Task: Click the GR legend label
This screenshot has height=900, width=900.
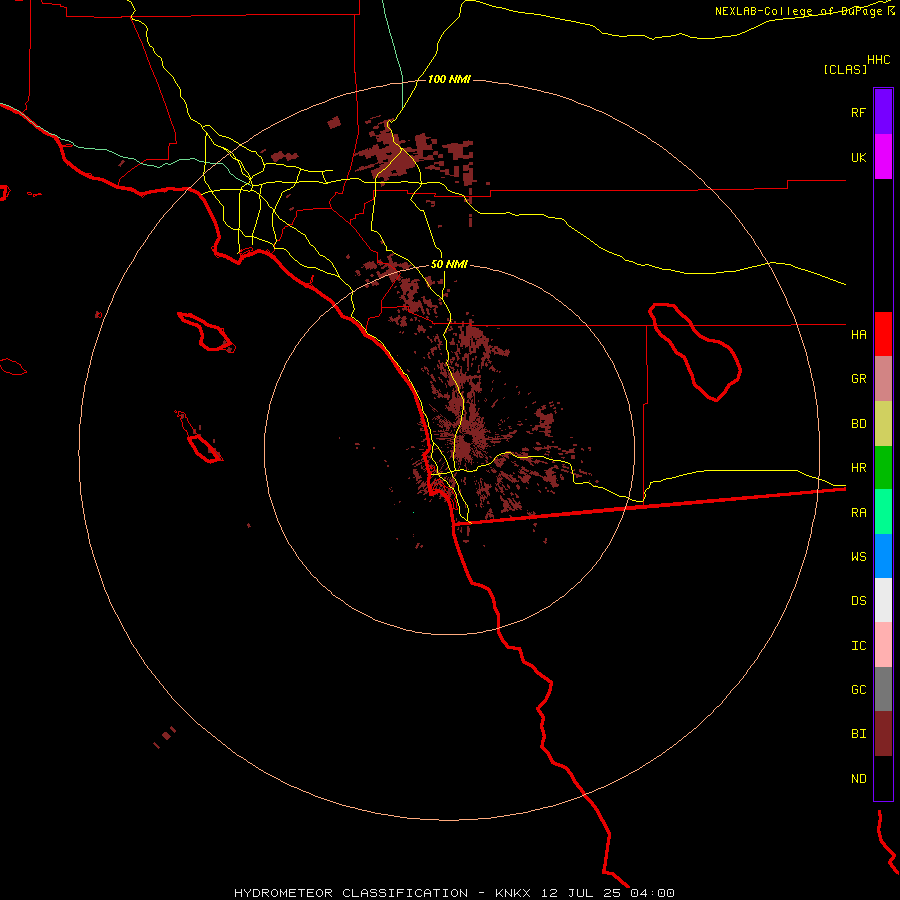Action: tap(859, 379)
